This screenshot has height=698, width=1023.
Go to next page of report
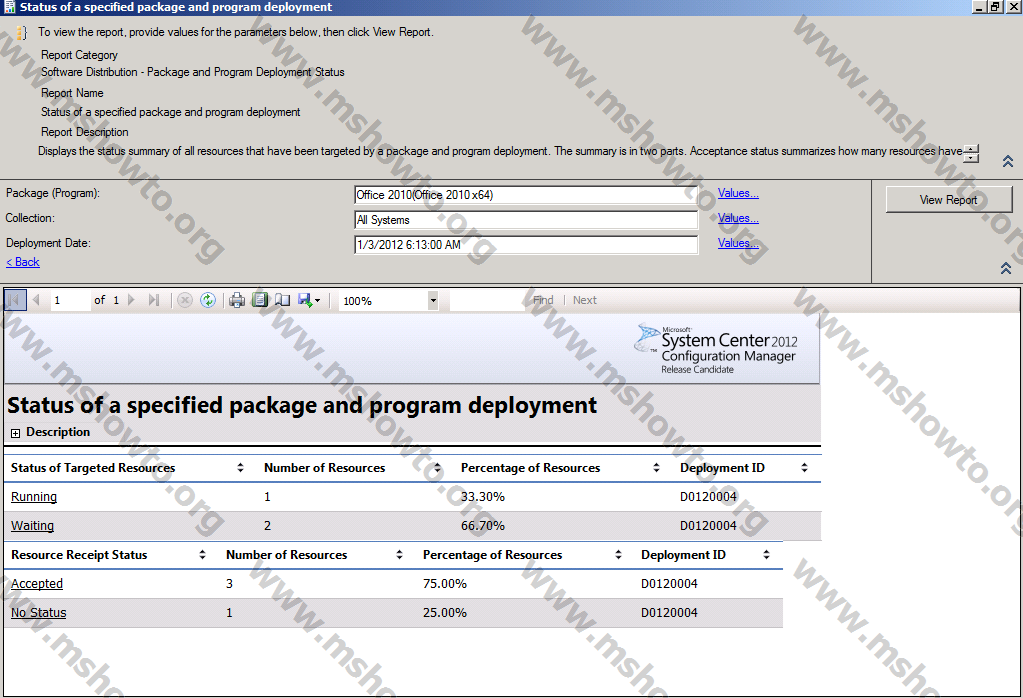(131, 300)
